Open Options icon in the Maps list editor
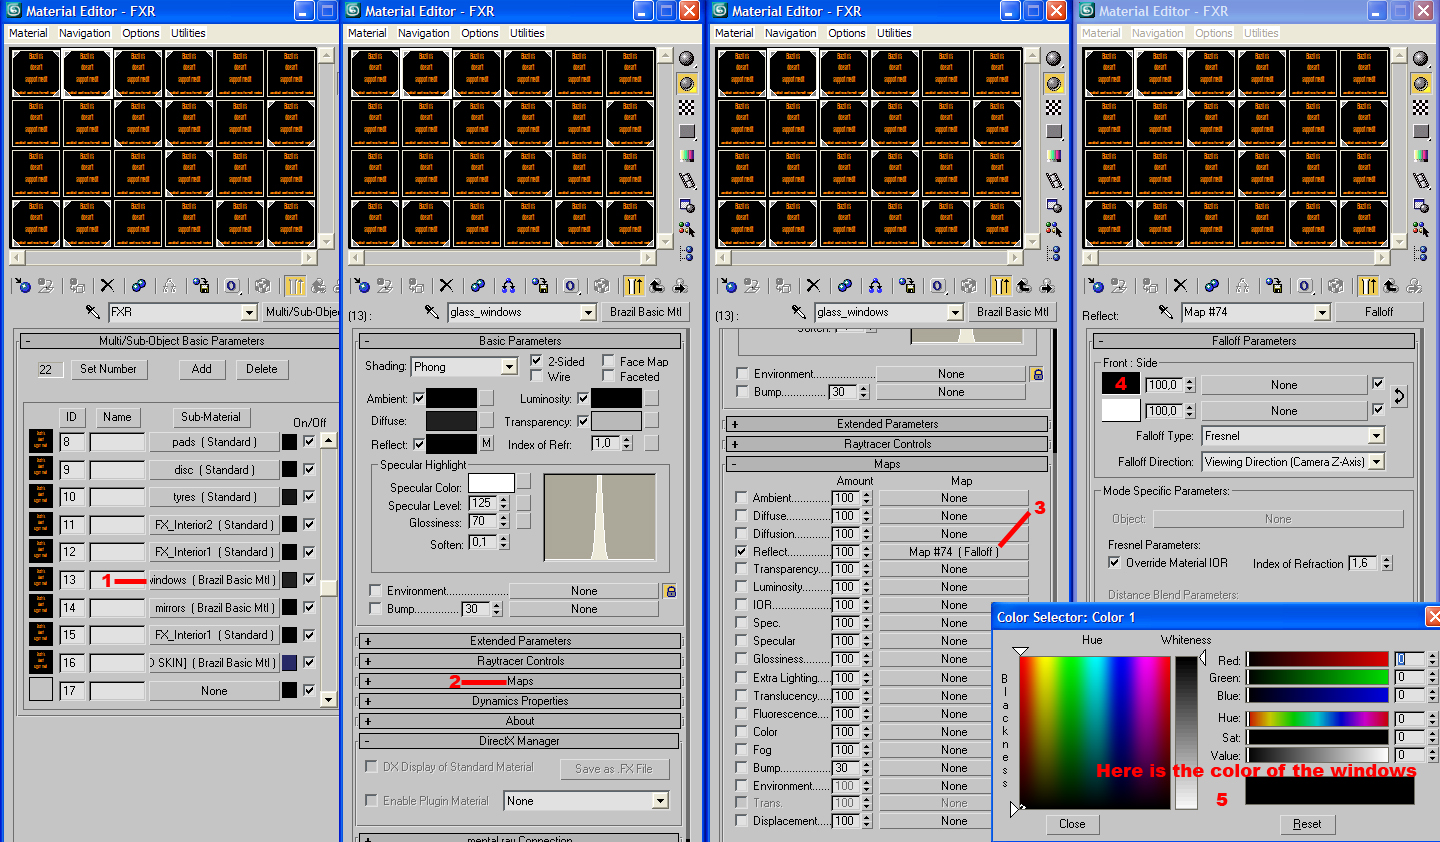This screenshot has height=842, width=1440. 1054,205
